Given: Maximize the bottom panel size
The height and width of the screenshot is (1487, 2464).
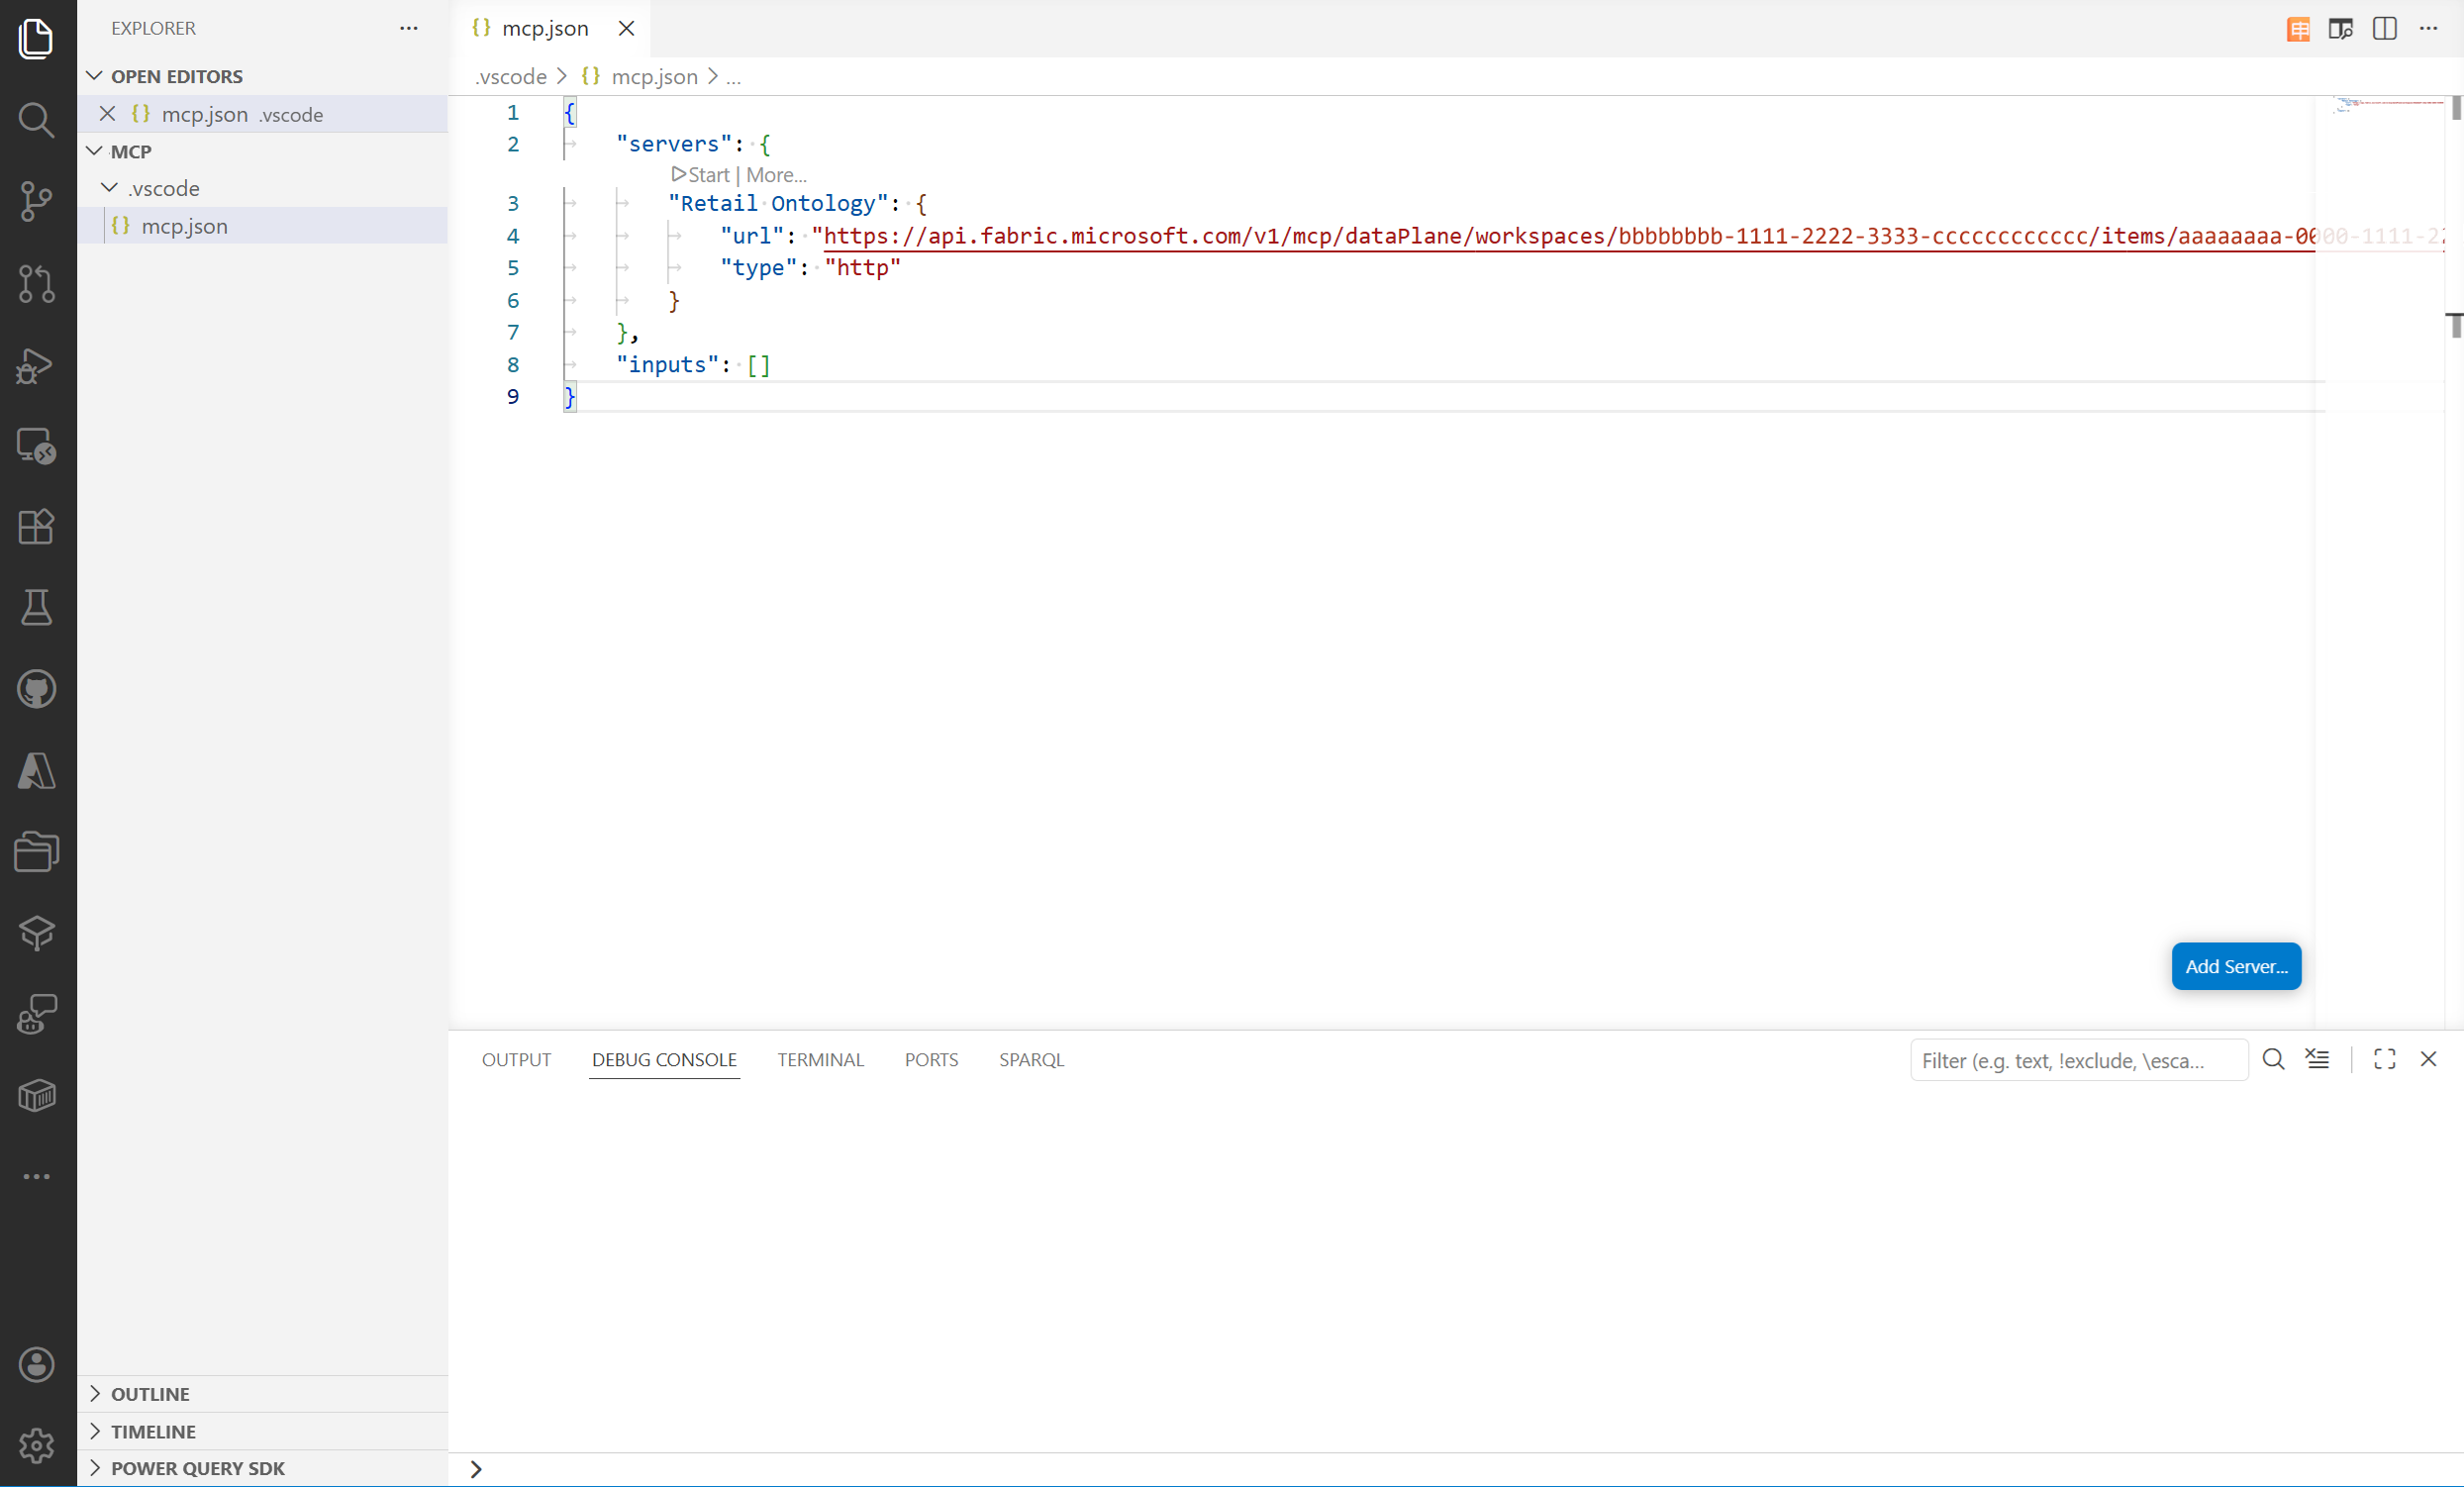Looking at the screenshot, I should click(x=2384, y=1059).
